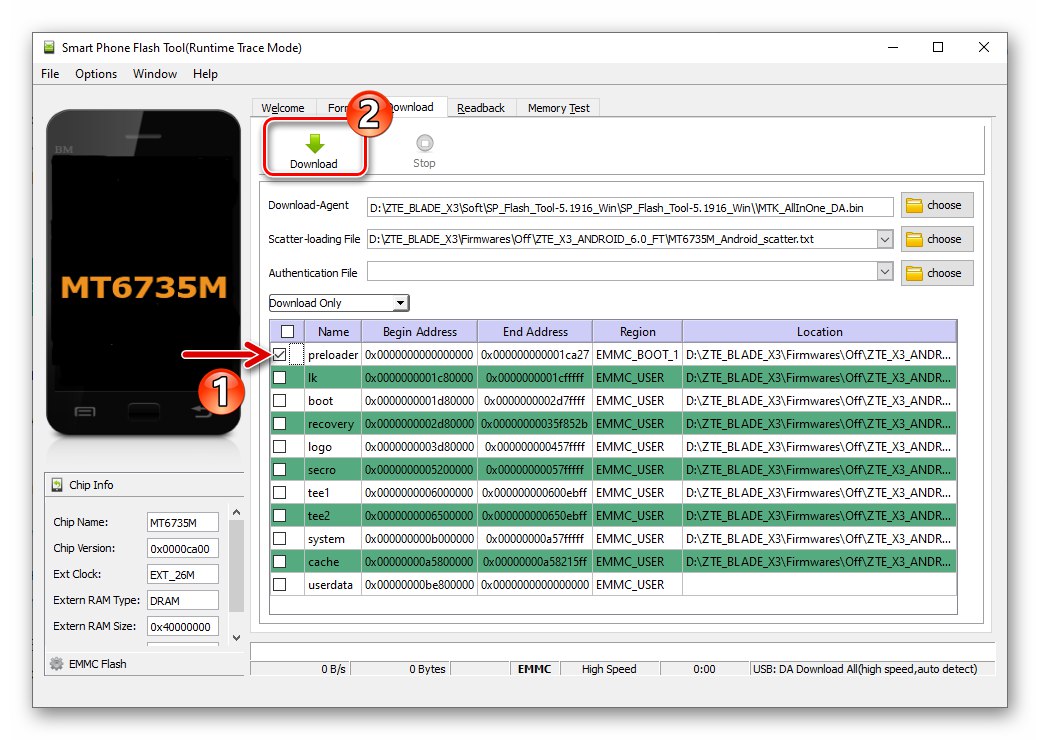Tick the tee1 partition checkbox
The width and height of the screenshot is (1040, 740).
click(x=280, y=493)
